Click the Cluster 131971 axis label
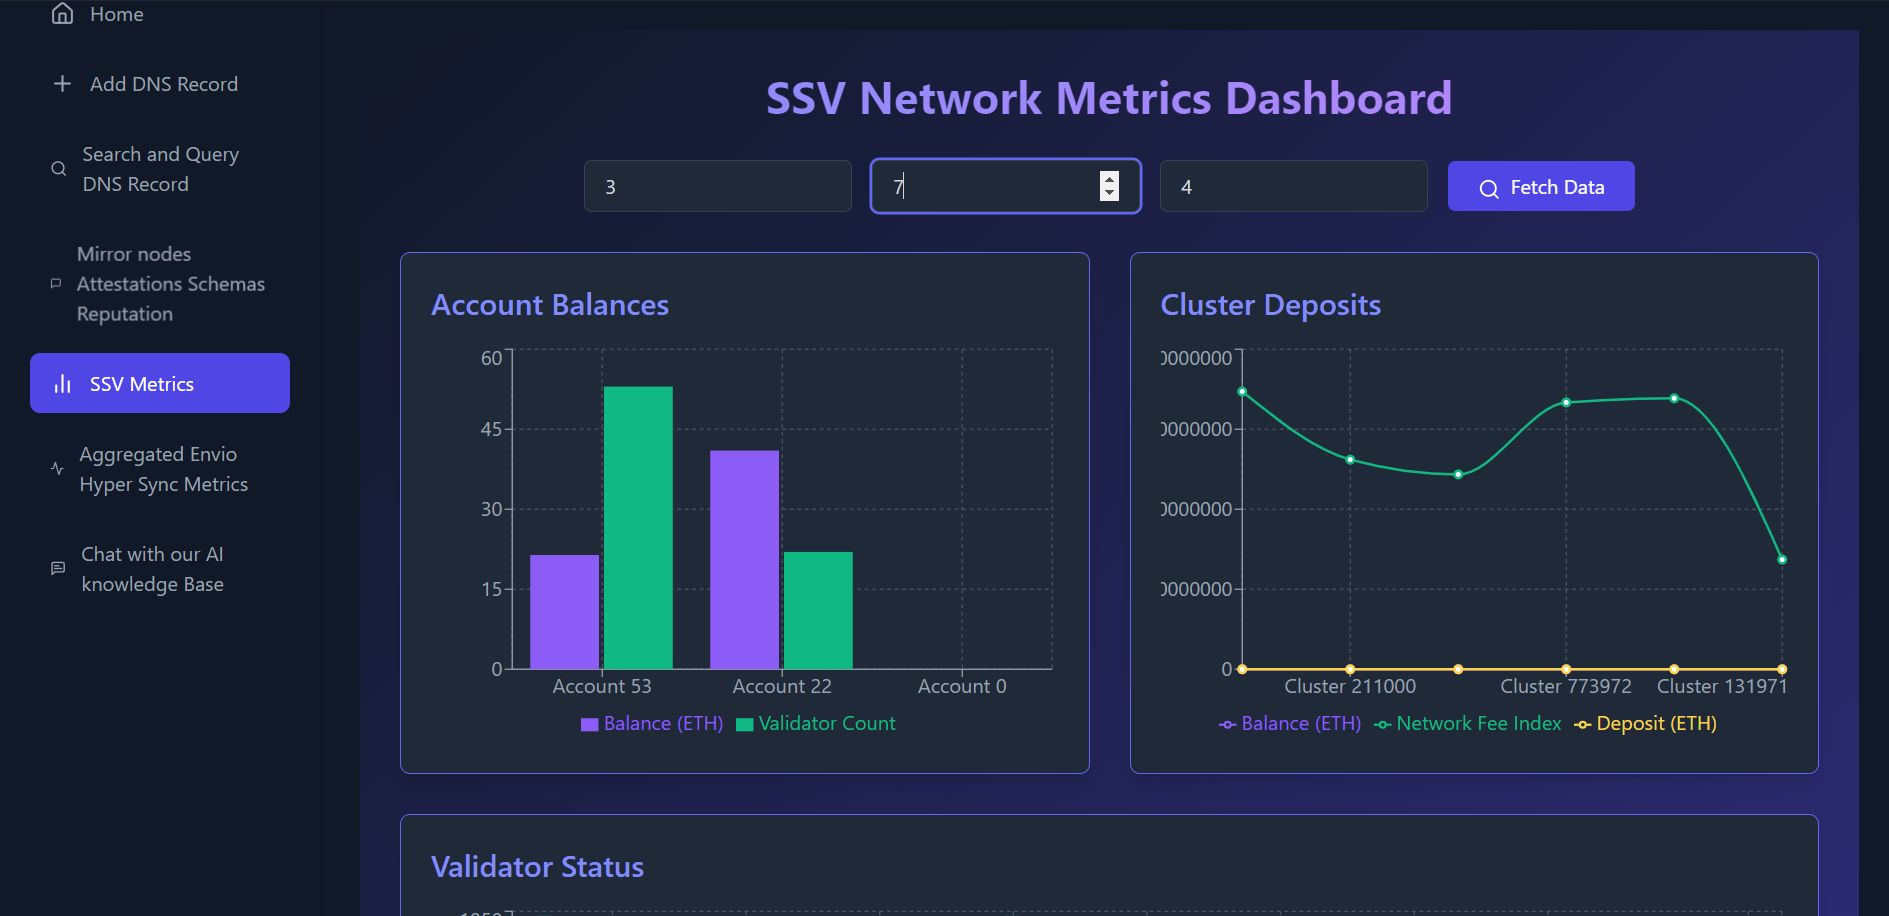Image resolution: width=1889 pixels, height=916 pixels. coord(1722,687)
